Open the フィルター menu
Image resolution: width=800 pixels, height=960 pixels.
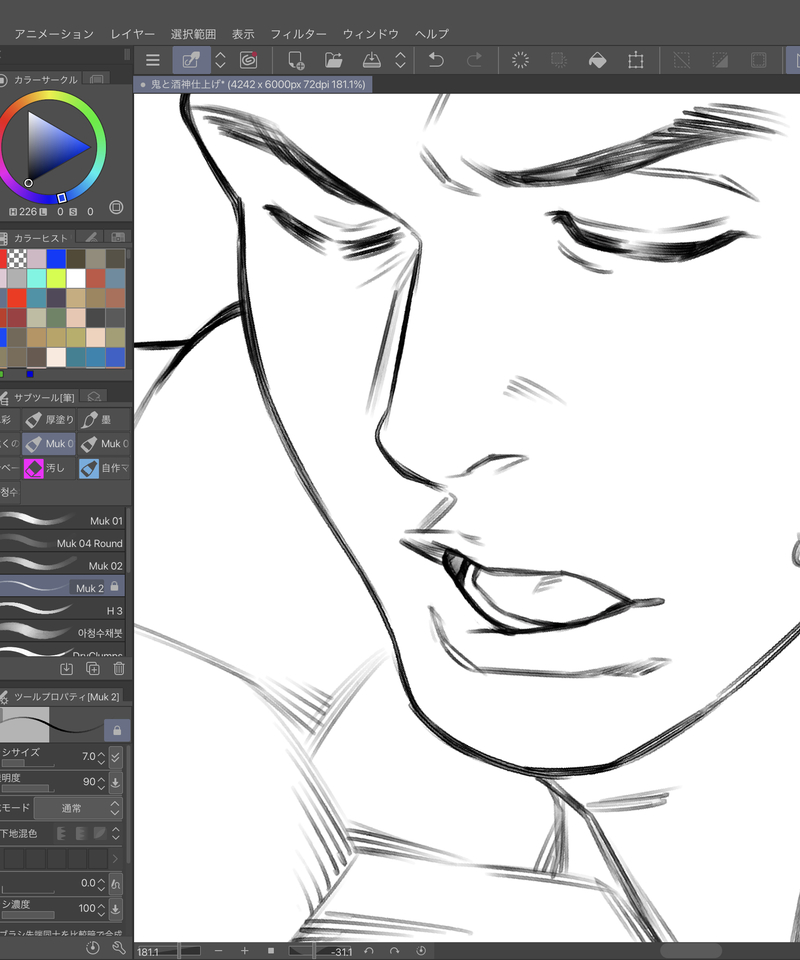pos(298,34)
